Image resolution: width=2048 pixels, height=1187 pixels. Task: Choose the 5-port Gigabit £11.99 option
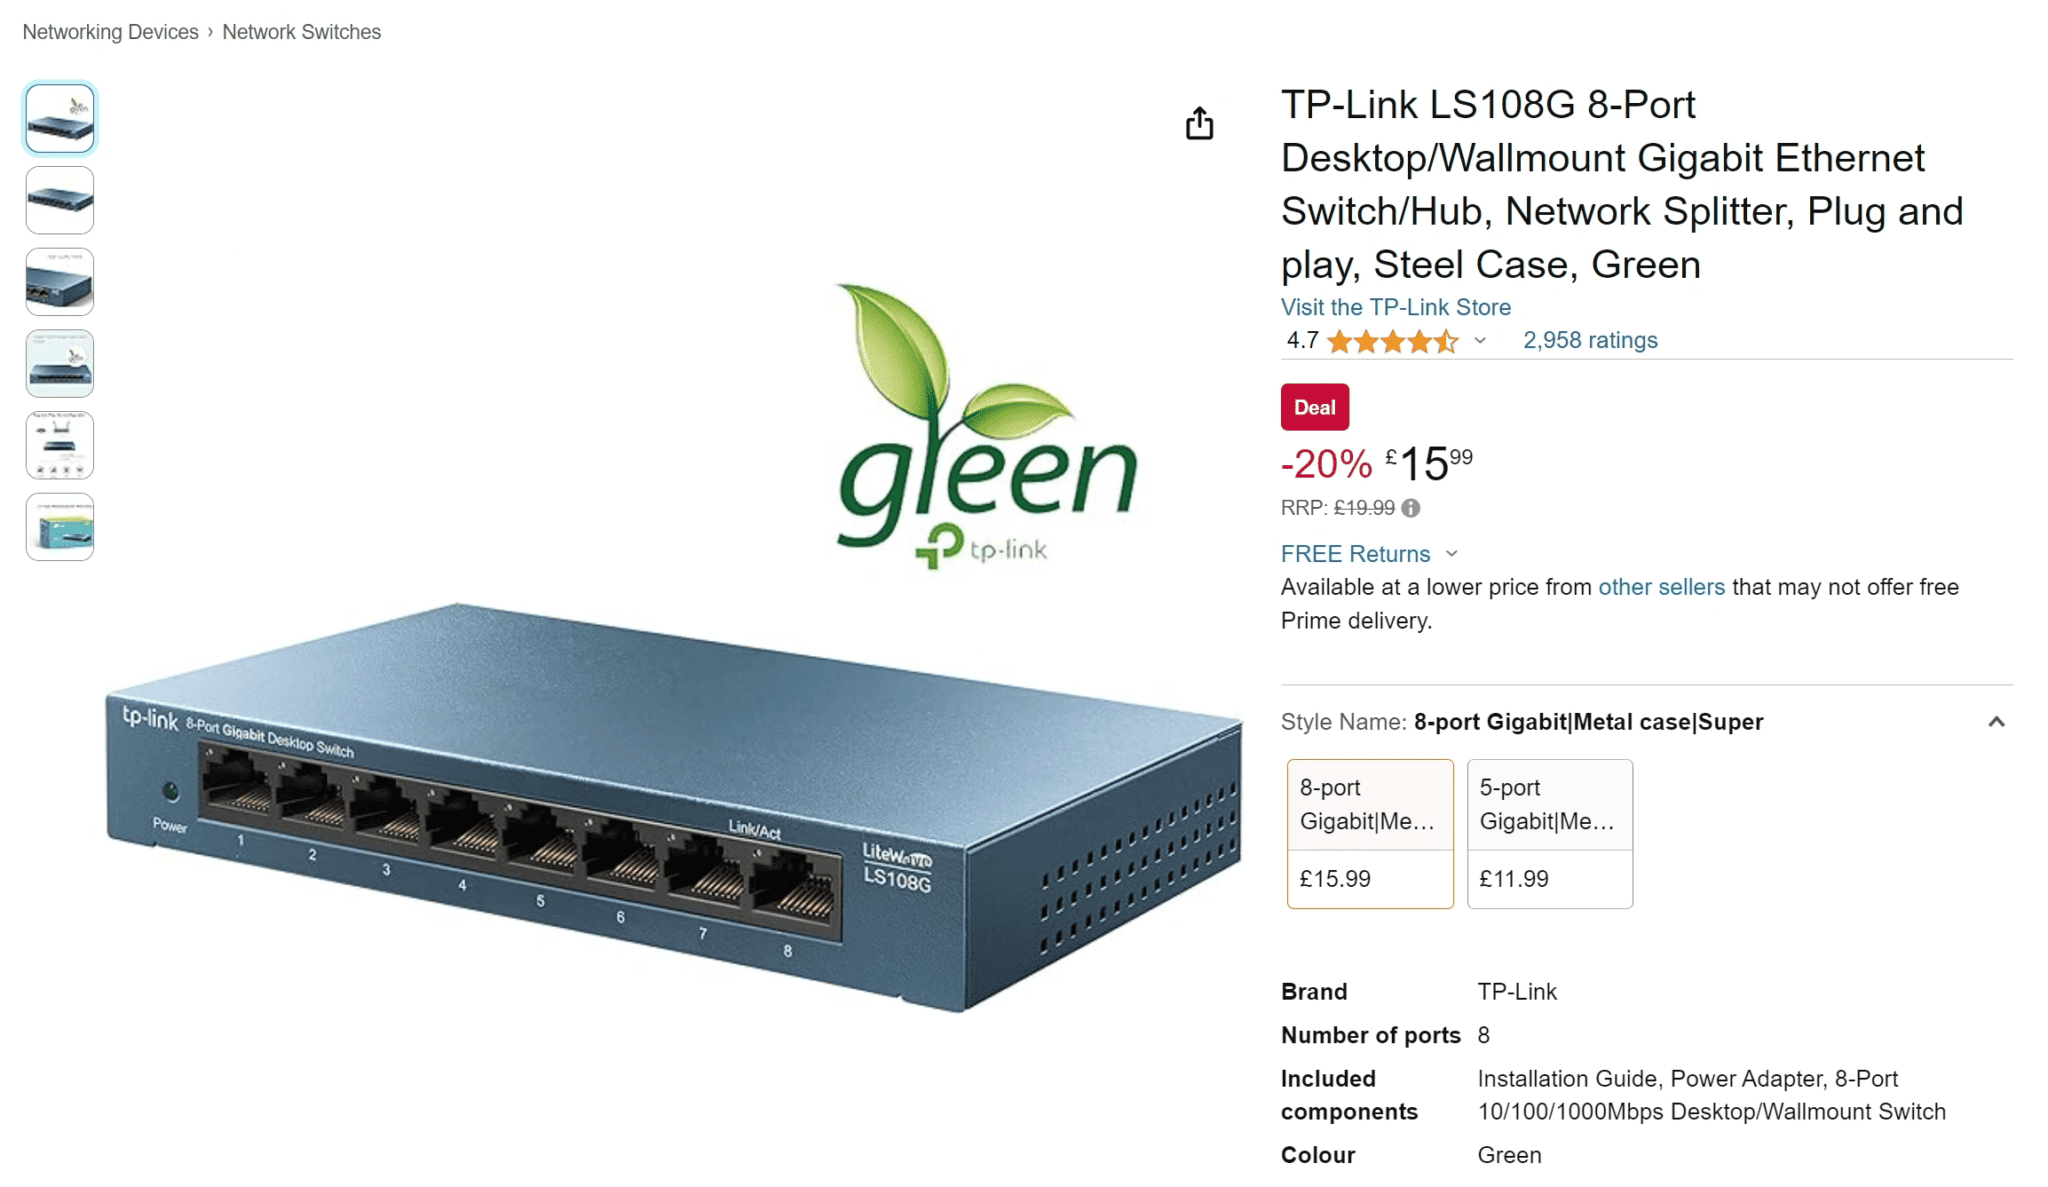coord(1550,834)
